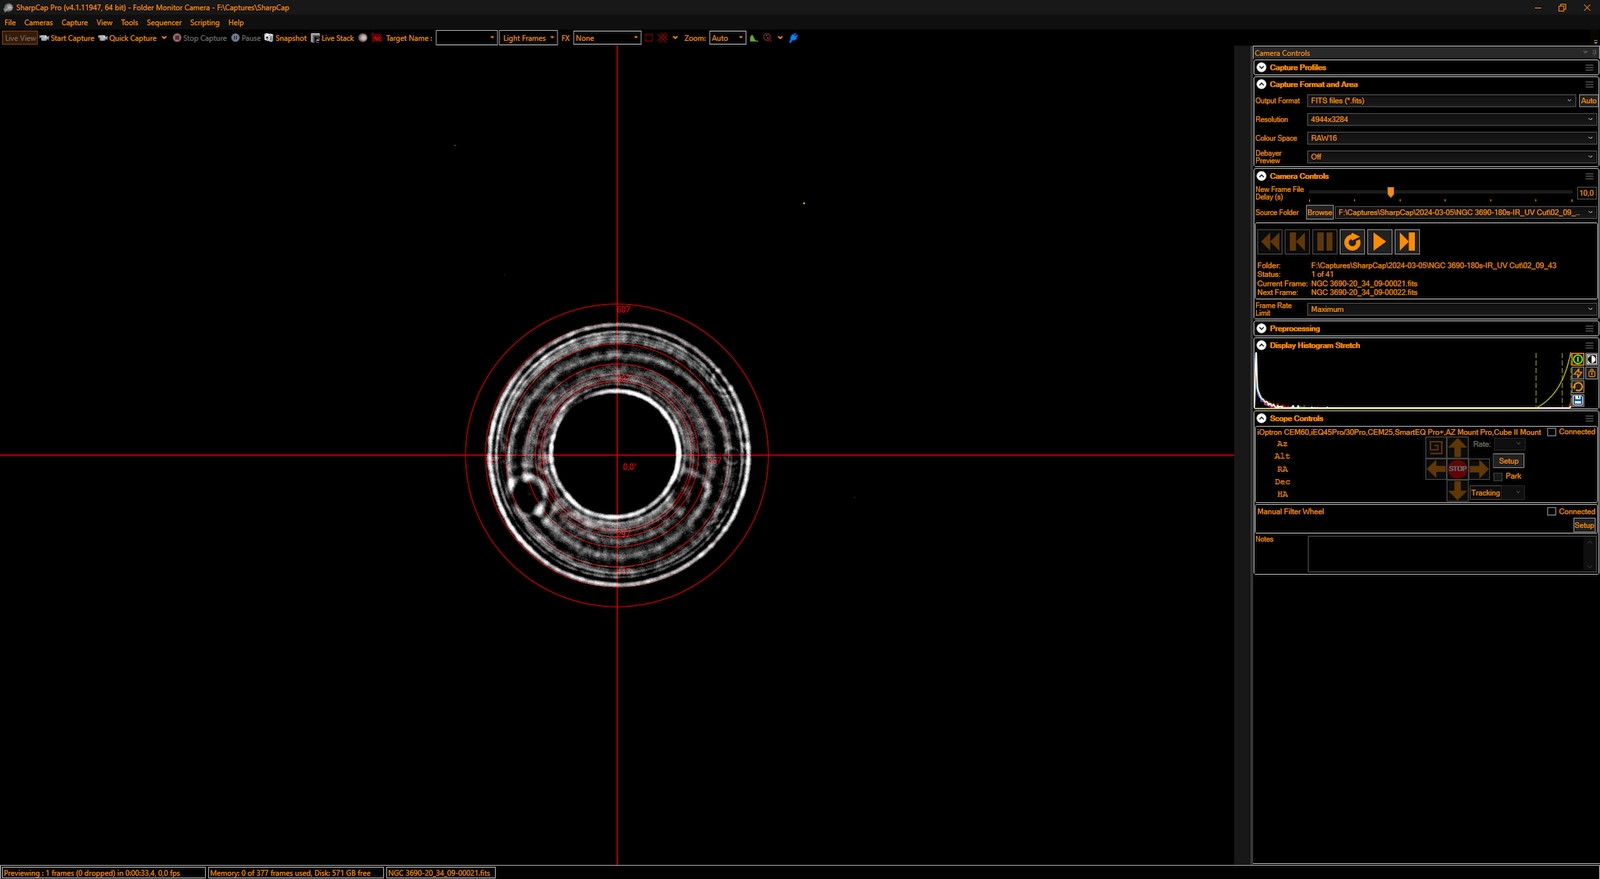
Task: Click the Pause toolbar button
Action: (x=246, y=38)
